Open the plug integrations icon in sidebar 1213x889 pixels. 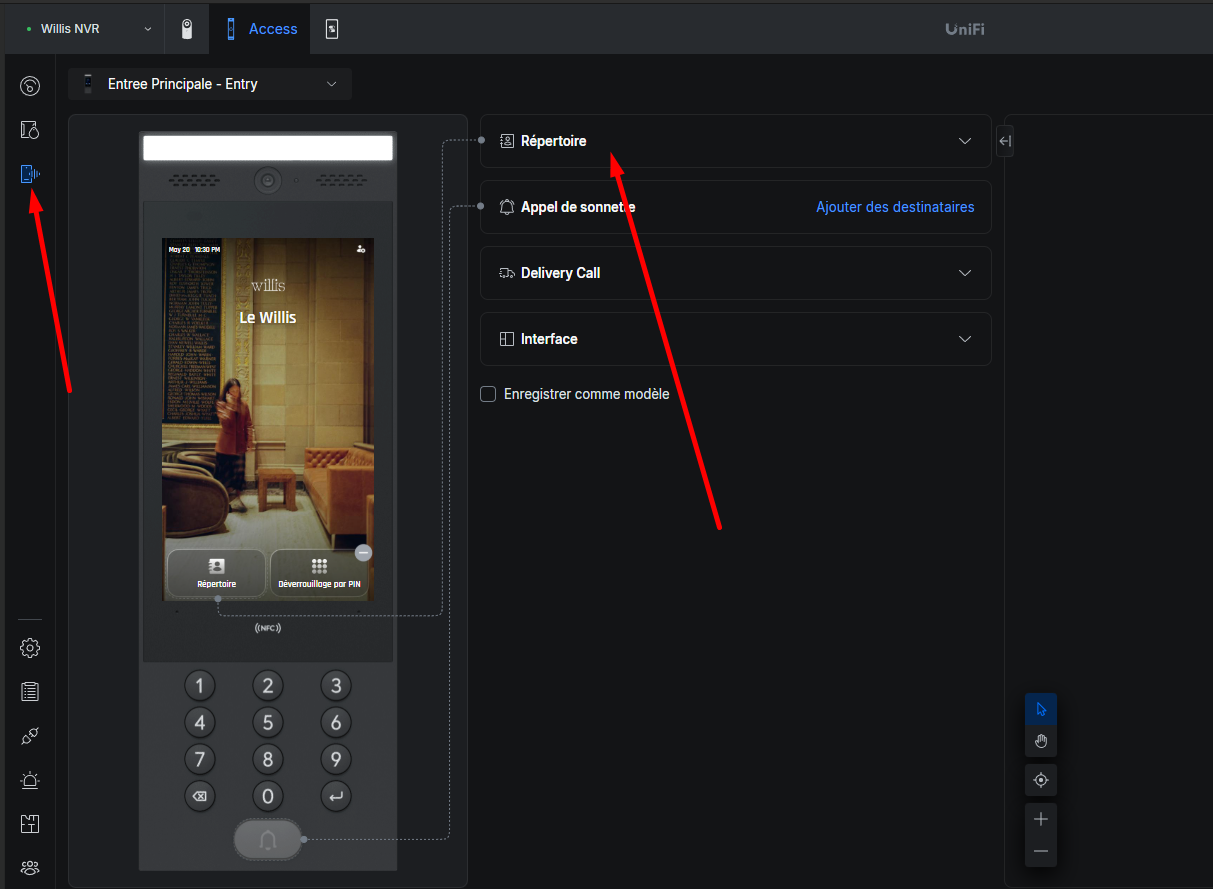point(30,736)
